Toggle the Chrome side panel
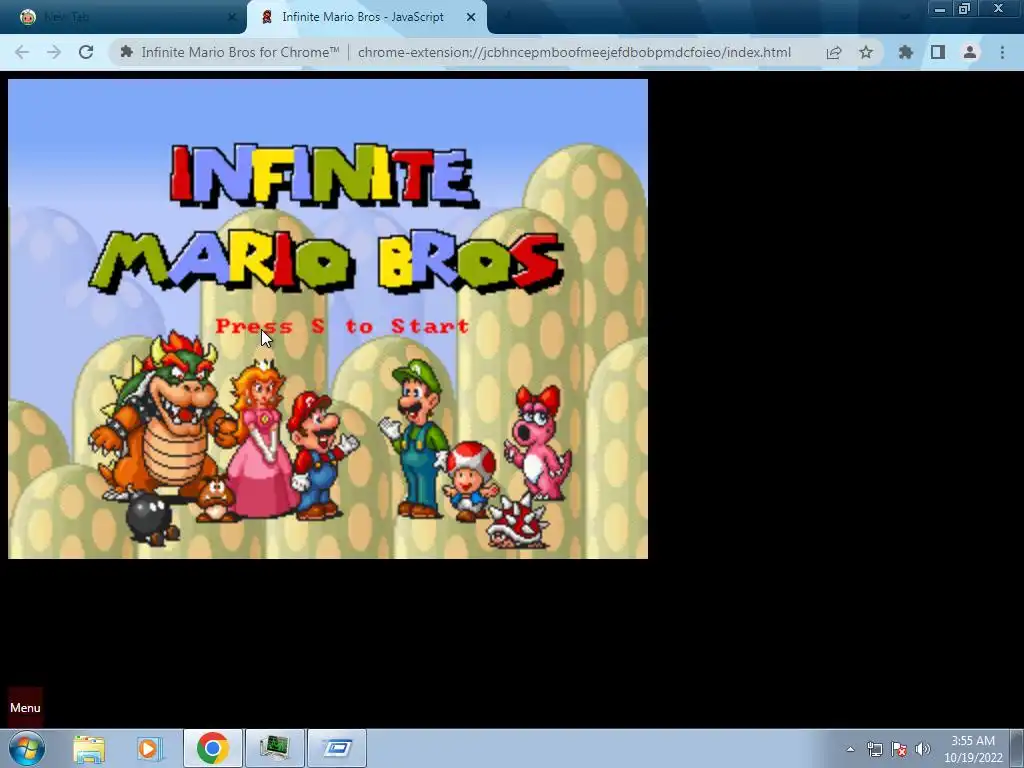This screenshot has width=1024, height=768. 938,52
